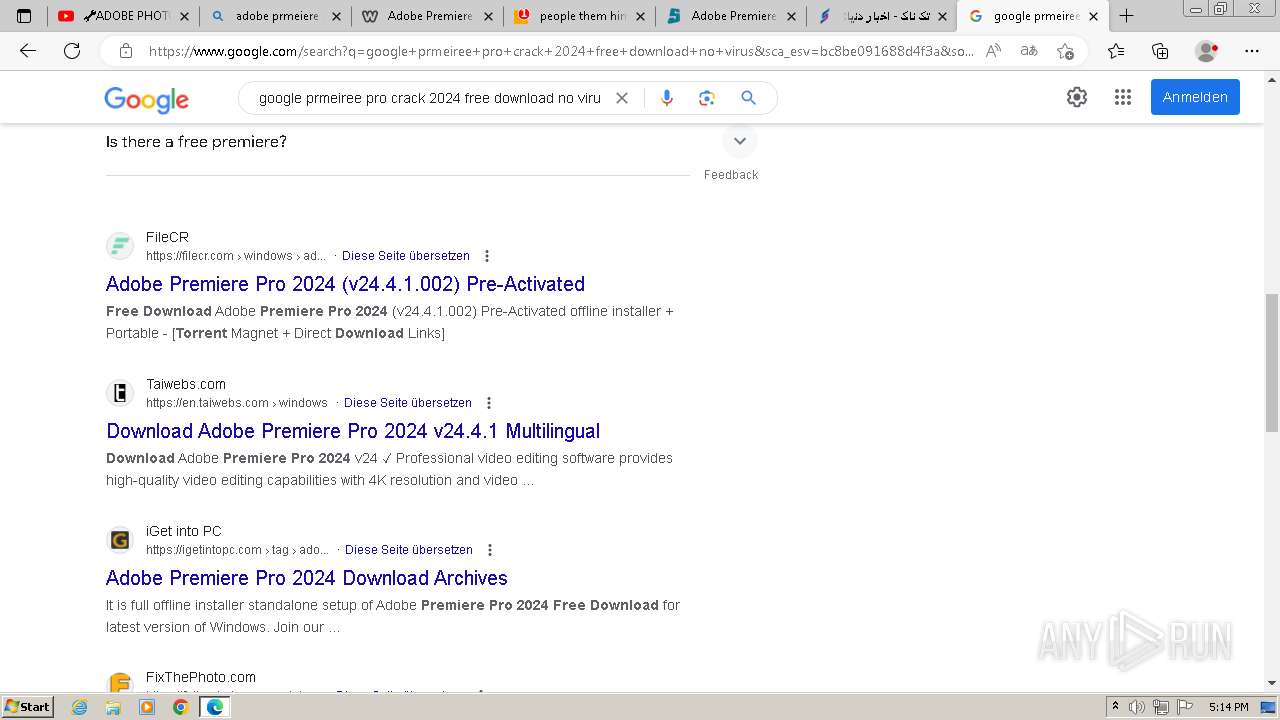The height and width of the screenshot is (720, 1280).
Task: Click the FixThePhoto.com result name
Action: [x=201, y=677]
